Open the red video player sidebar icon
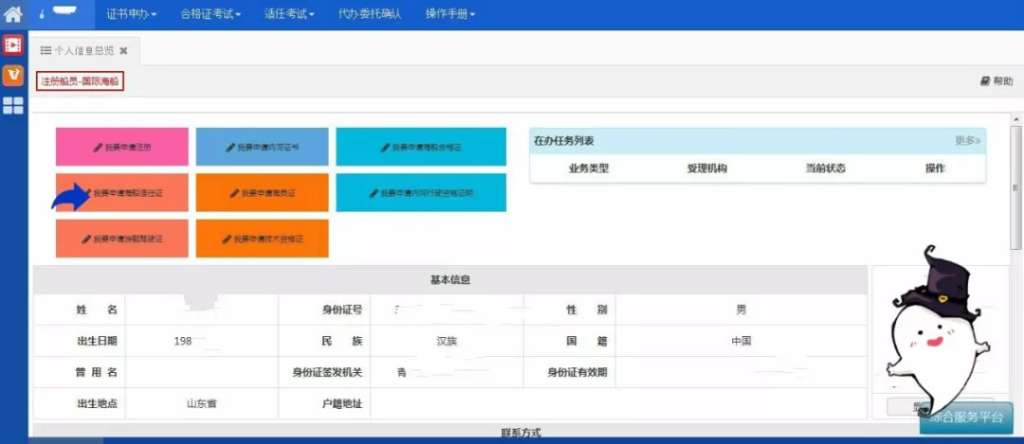1024x444 pixels. 13,44
